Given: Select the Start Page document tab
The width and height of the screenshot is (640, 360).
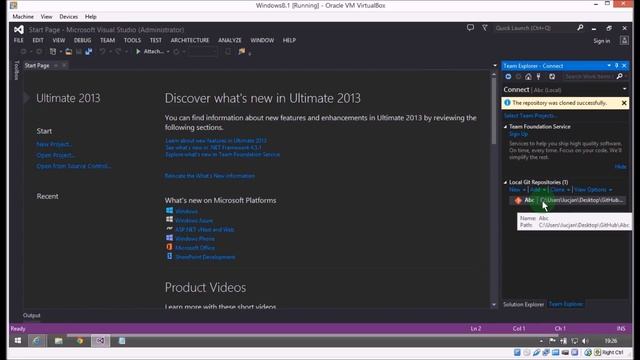Looking at the screenshot, I should (37, 65).
